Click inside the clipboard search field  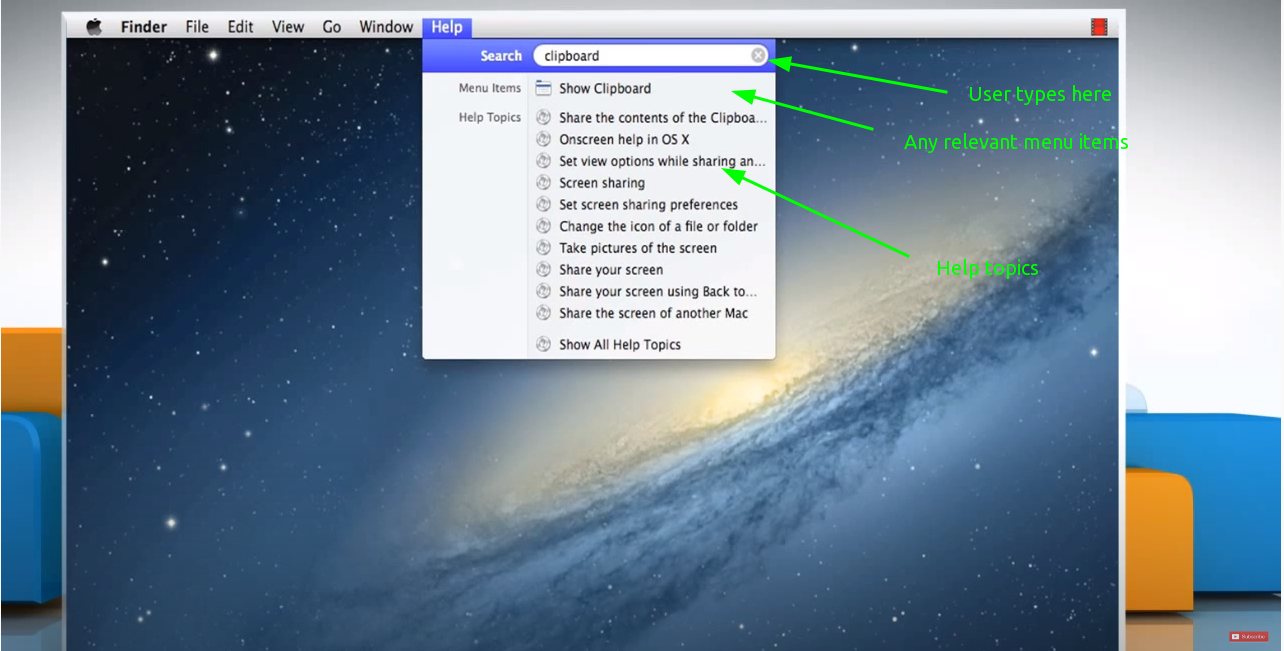tap(651, 56)
